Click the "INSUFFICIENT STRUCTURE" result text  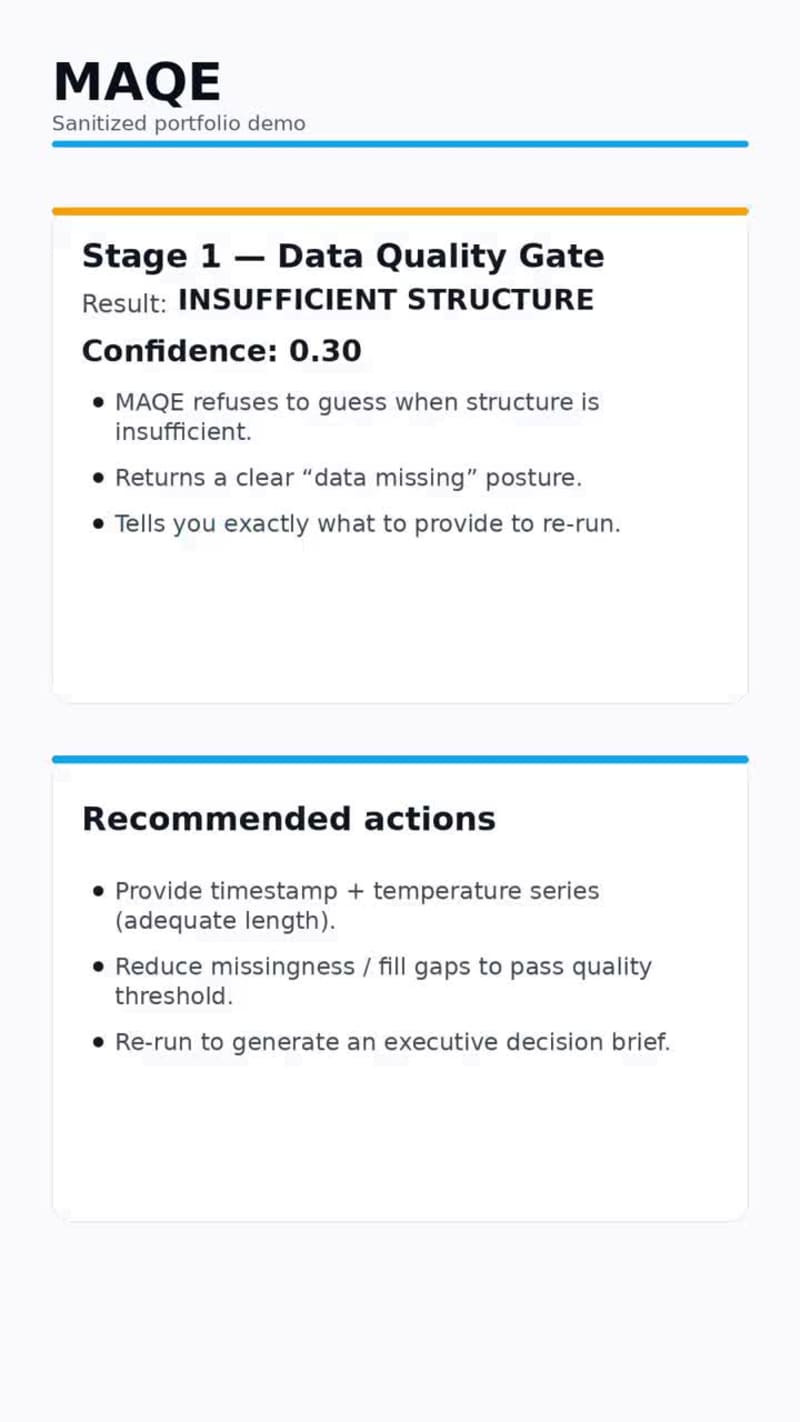click(385, 300)
